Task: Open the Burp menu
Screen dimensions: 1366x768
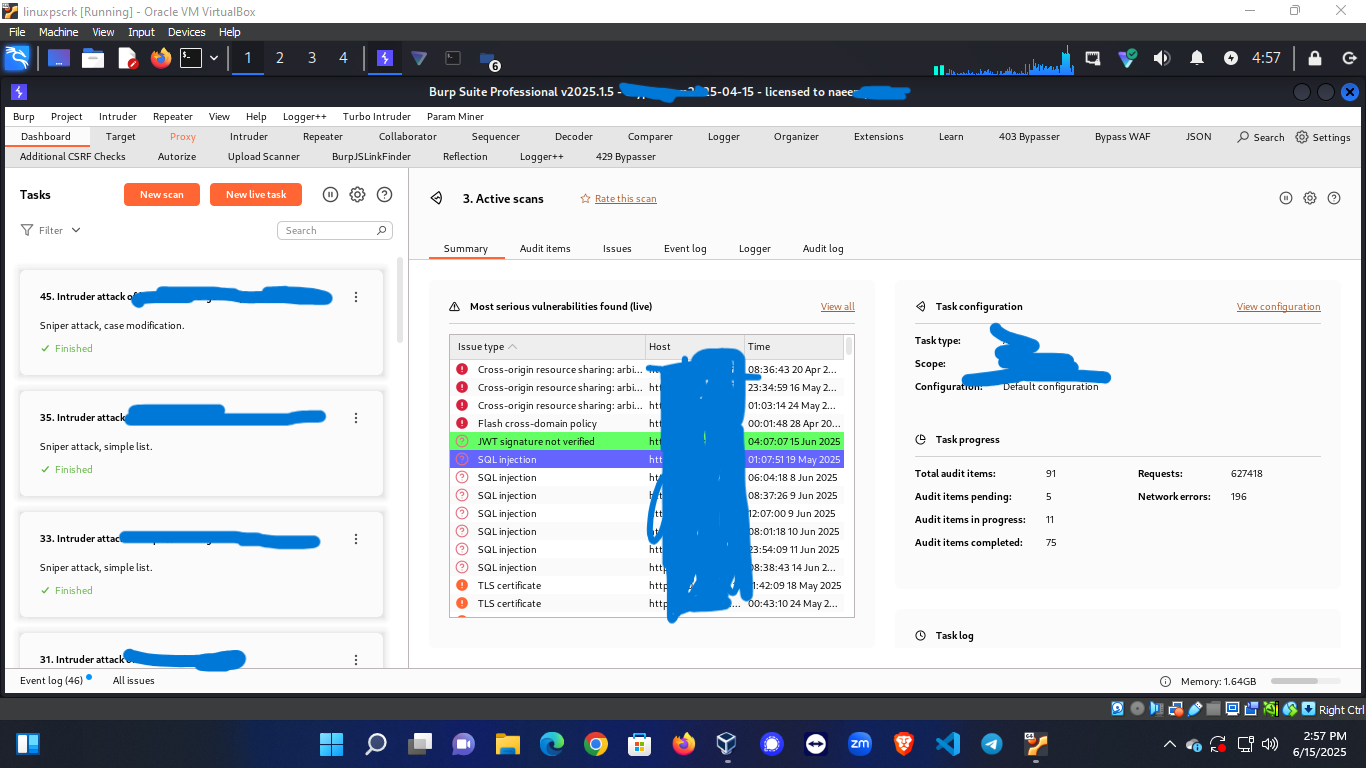Action: [x=23, y=116]
